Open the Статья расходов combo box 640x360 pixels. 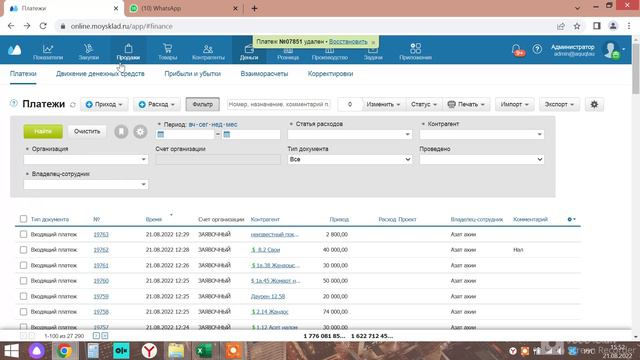350,134
